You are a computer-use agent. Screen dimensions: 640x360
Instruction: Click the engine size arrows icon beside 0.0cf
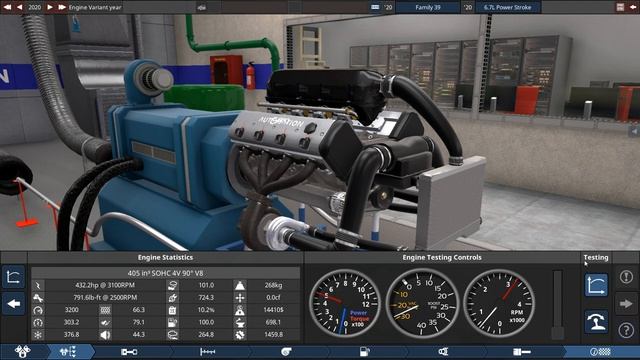240,298
